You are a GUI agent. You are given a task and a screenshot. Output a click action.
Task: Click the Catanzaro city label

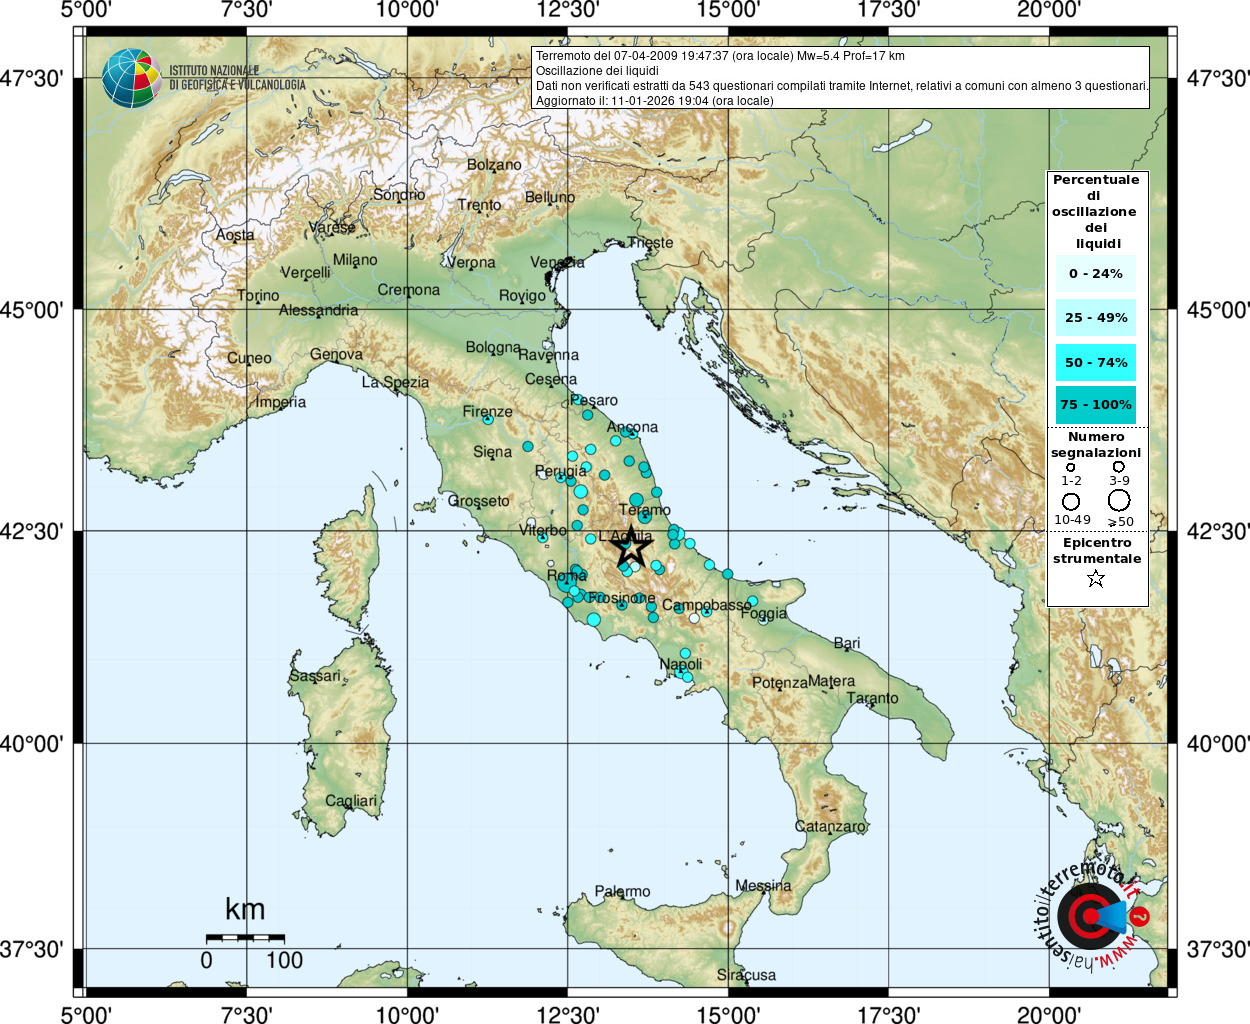(831, 826)
